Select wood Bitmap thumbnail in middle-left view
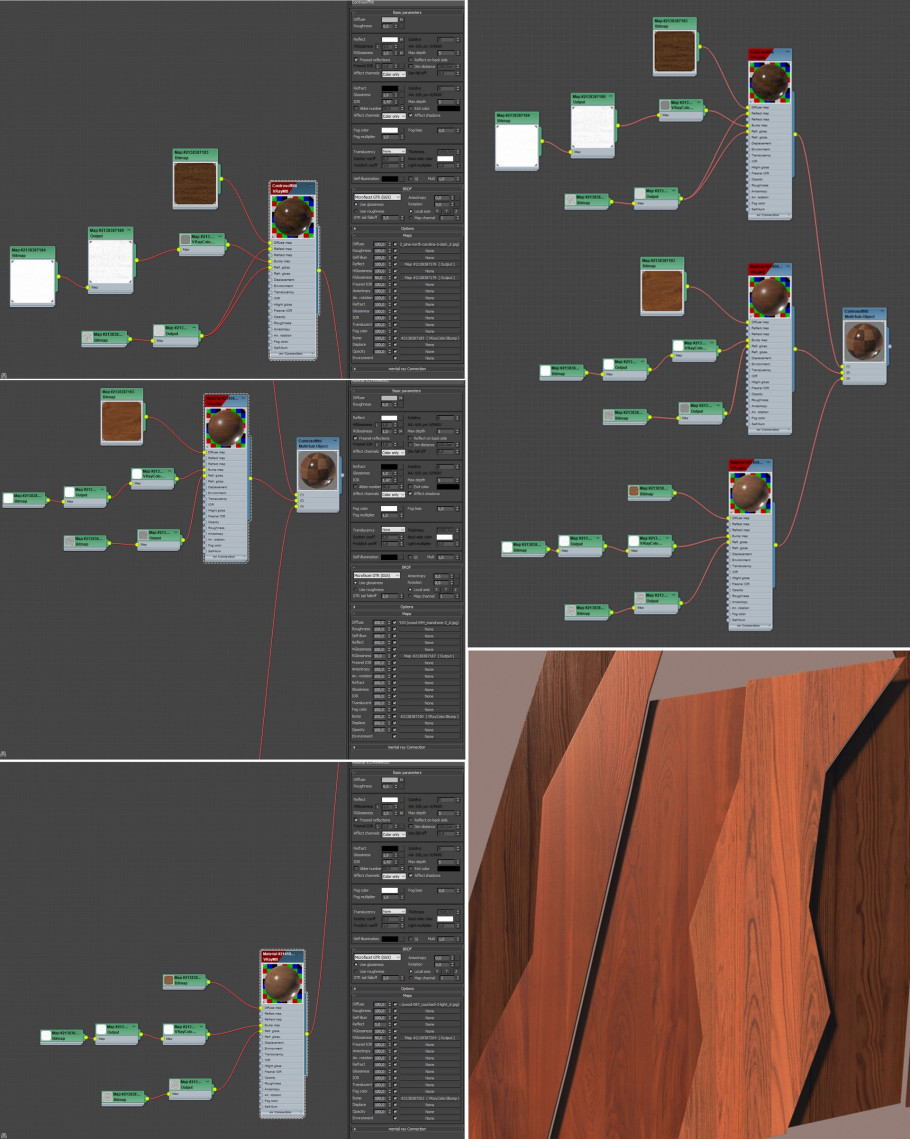This screenshot has height=1139, width=910. [x=121, y=421]
